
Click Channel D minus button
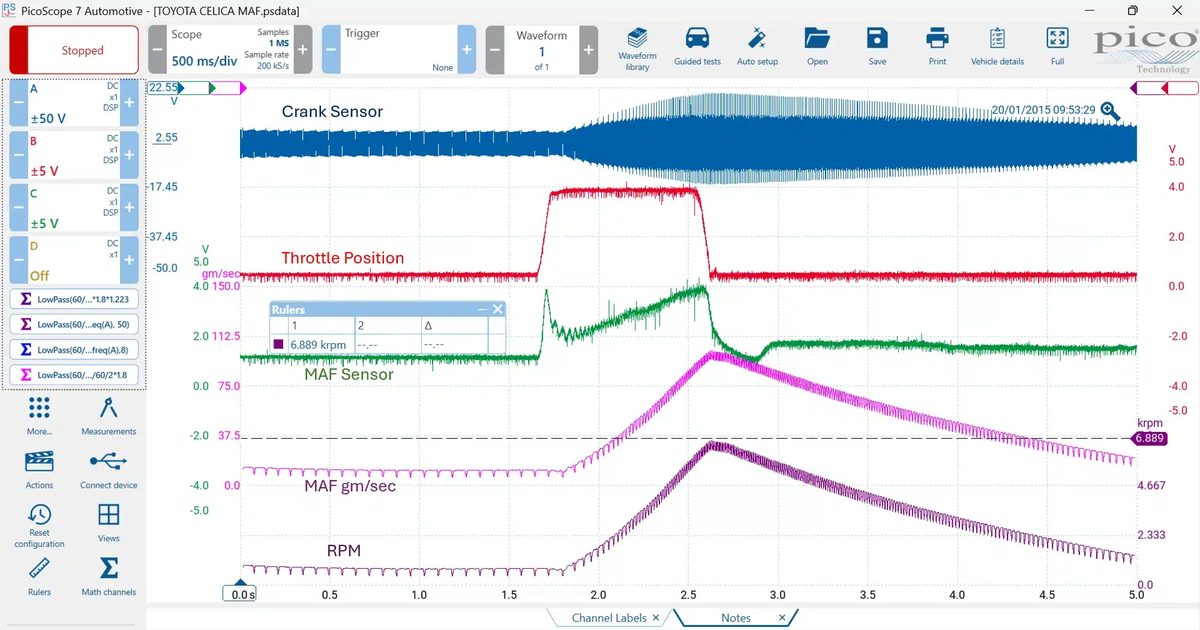pyautogui.click(x=19, y=260)
